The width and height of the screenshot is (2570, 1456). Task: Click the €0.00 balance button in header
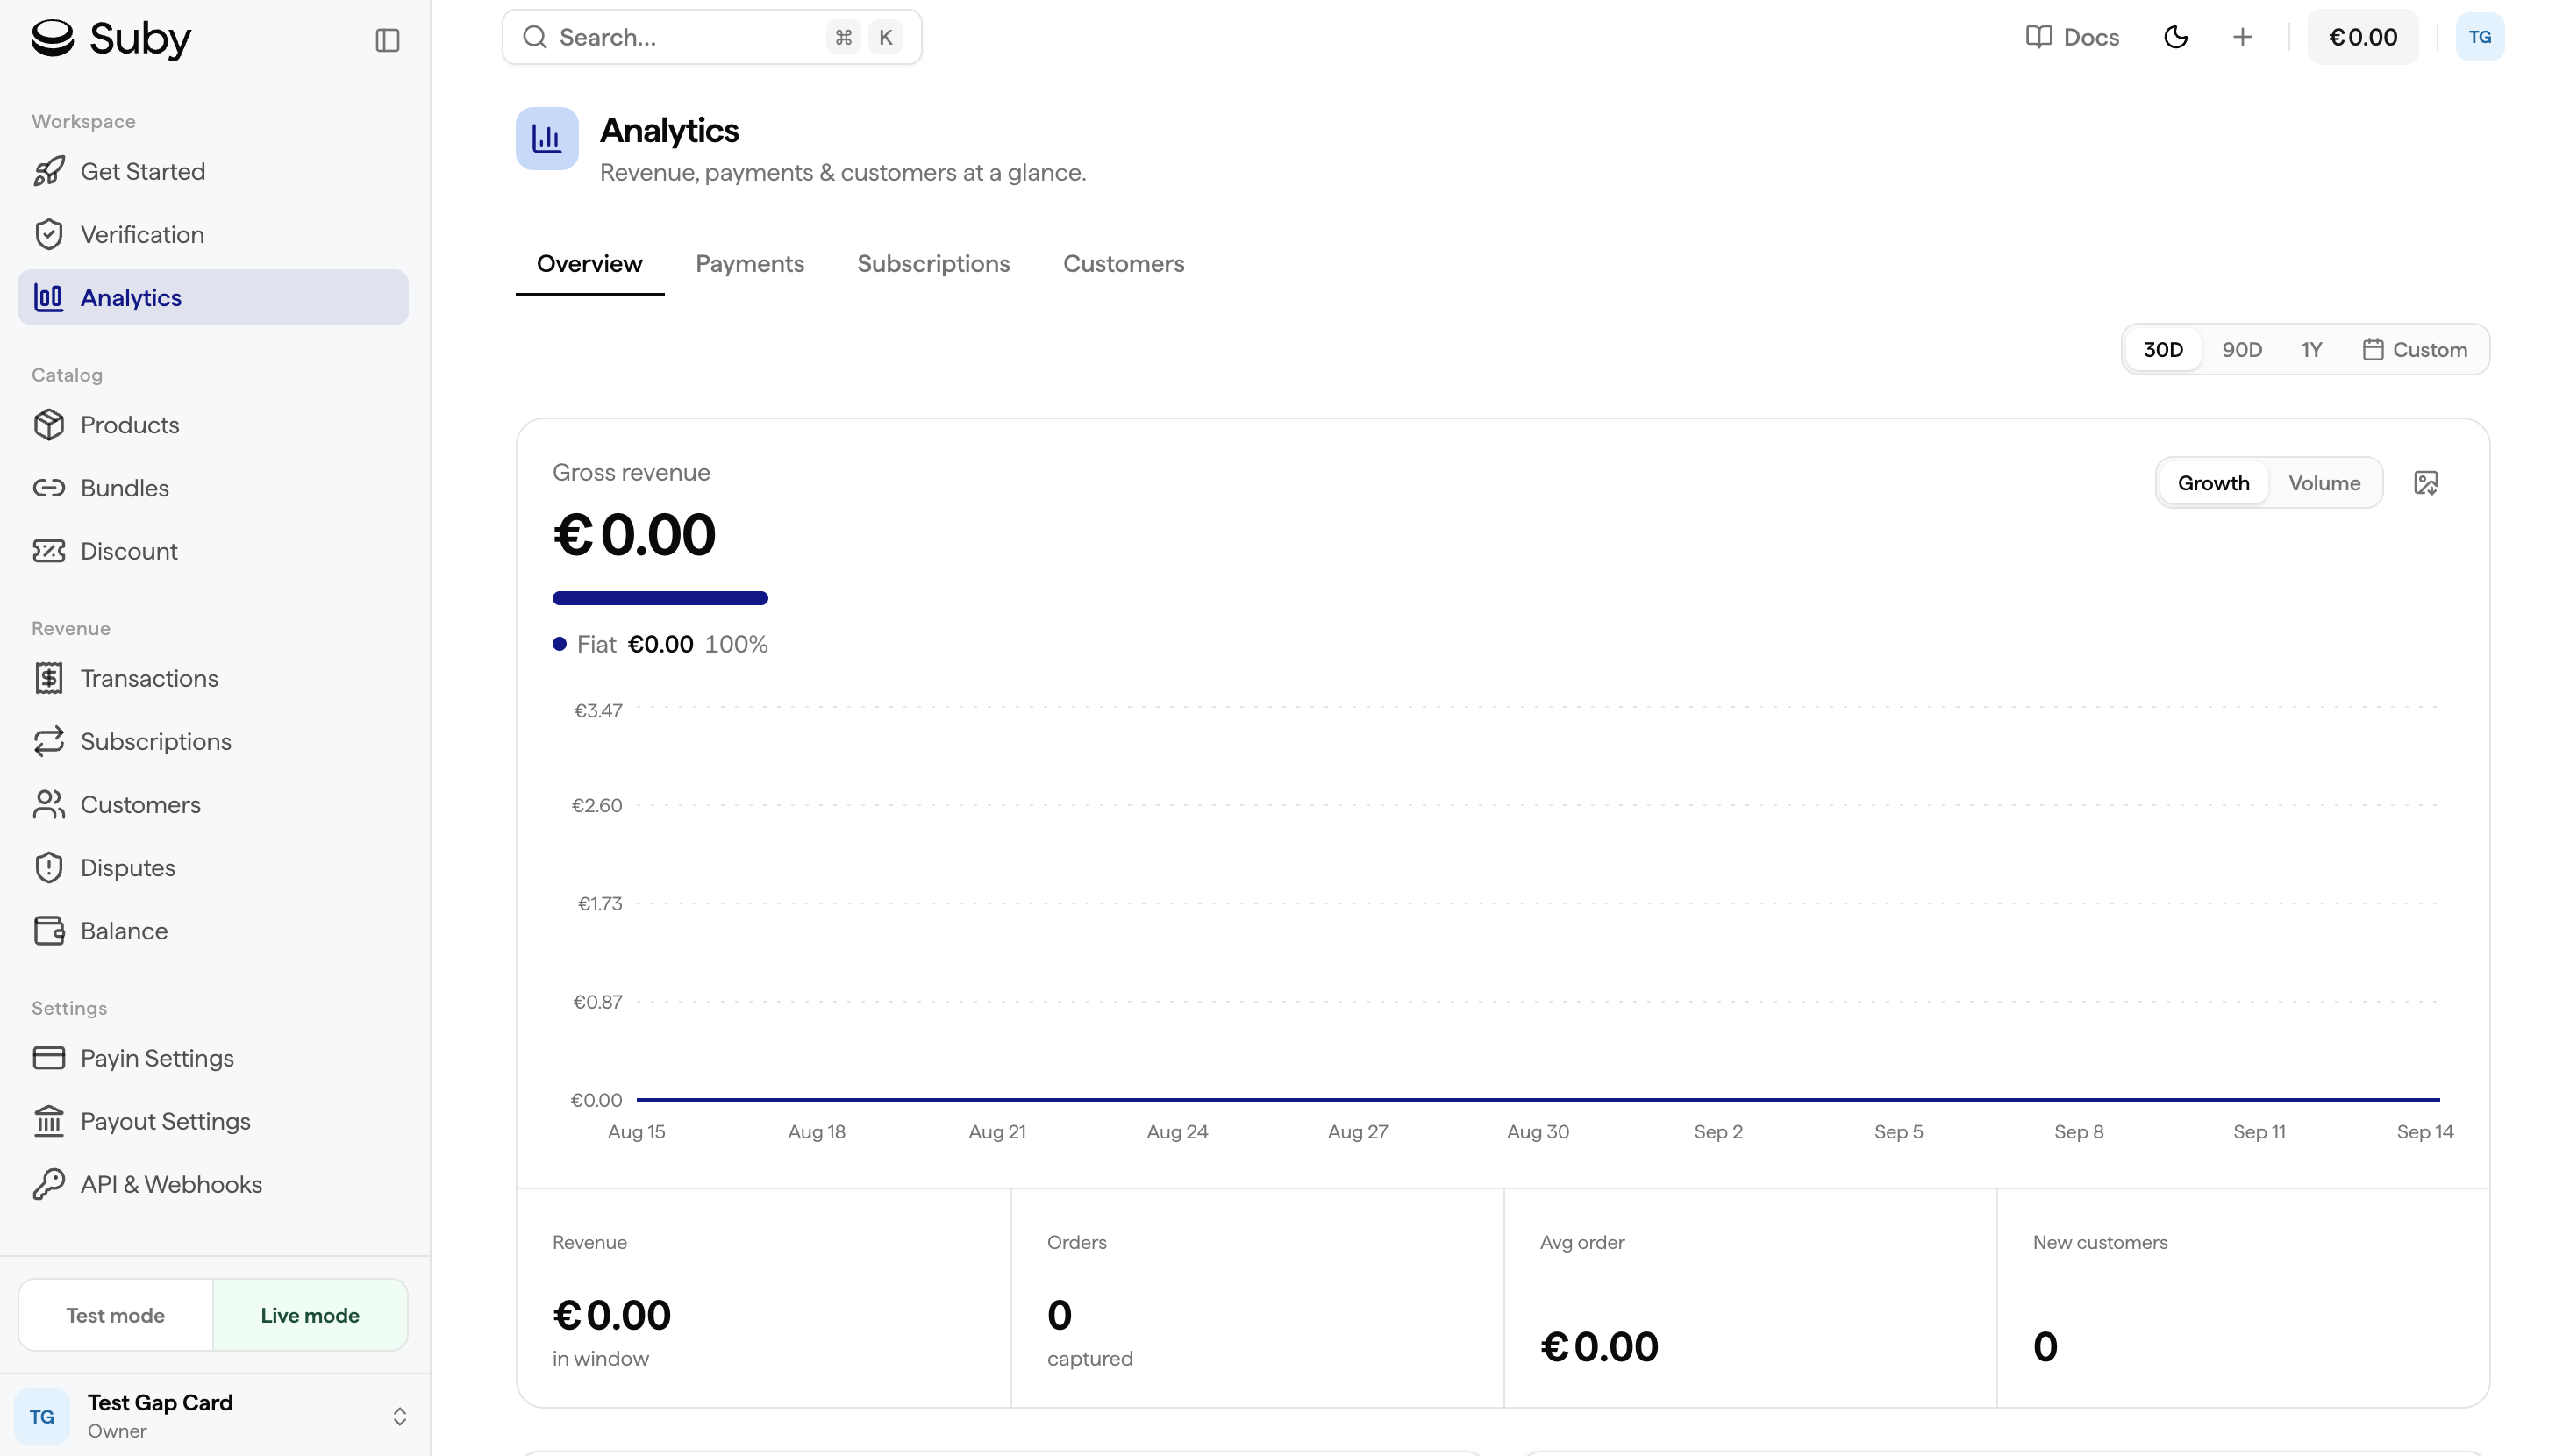pos(2363,37)
